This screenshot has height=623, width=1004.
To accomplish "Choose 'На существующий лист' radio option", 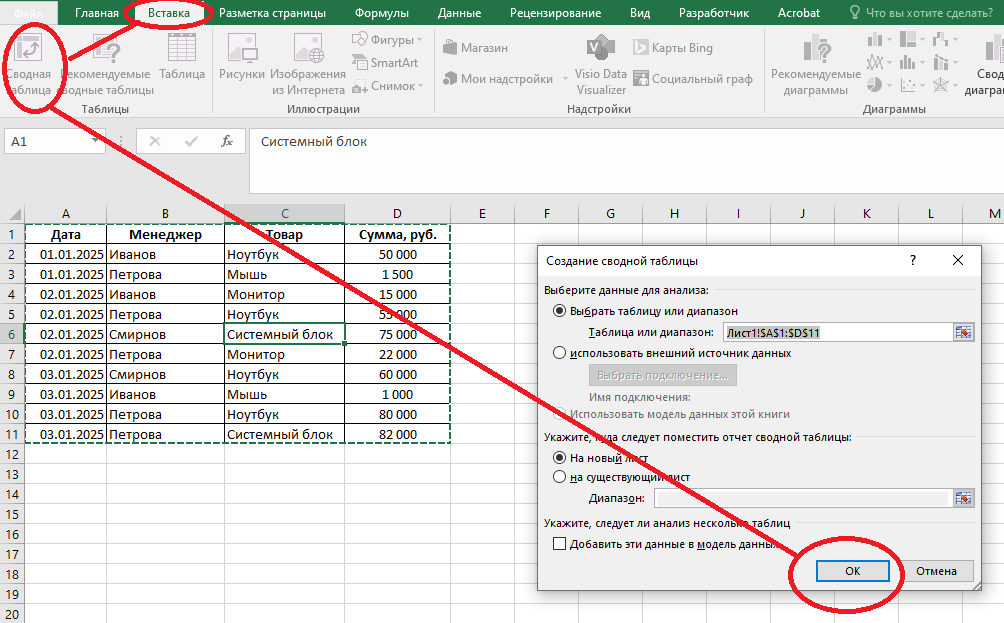I will [560, 477].
